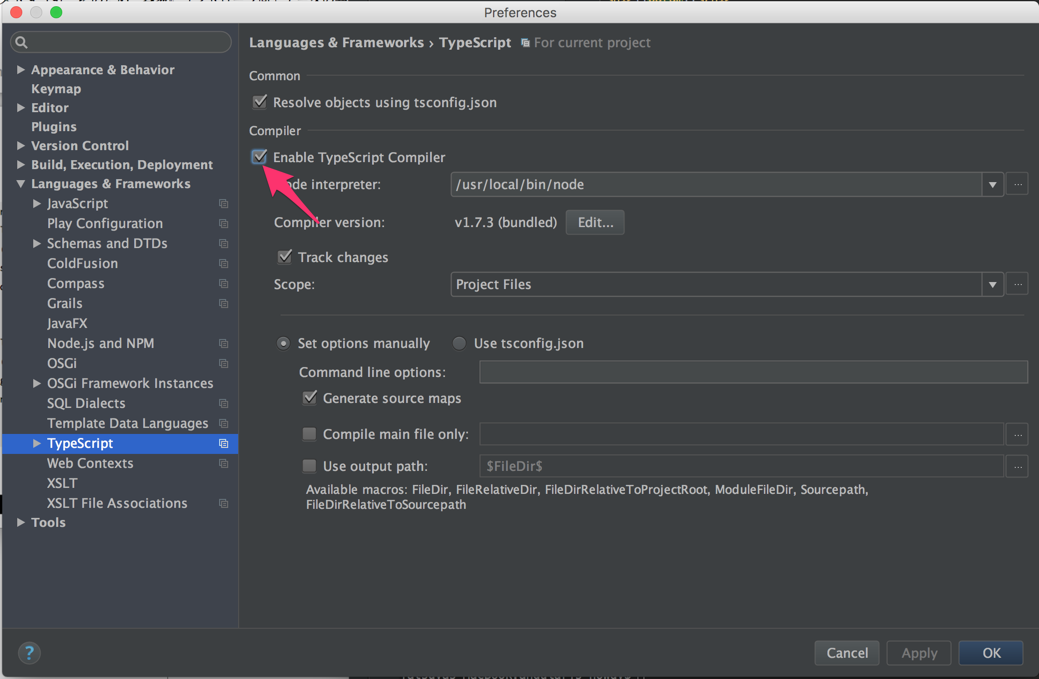
Task: Expand Appearance & Behavior section
Action: tap(21, 70)
